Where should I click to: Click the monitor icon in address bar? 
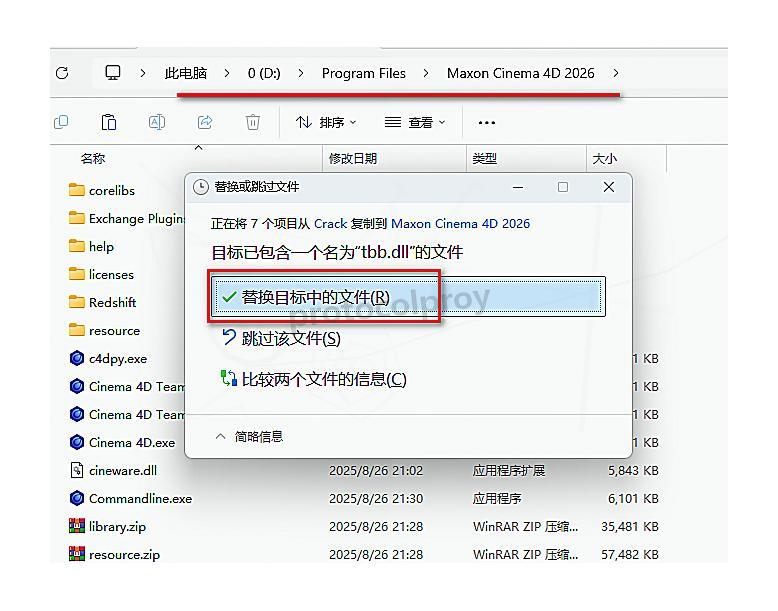click(113, 73)
